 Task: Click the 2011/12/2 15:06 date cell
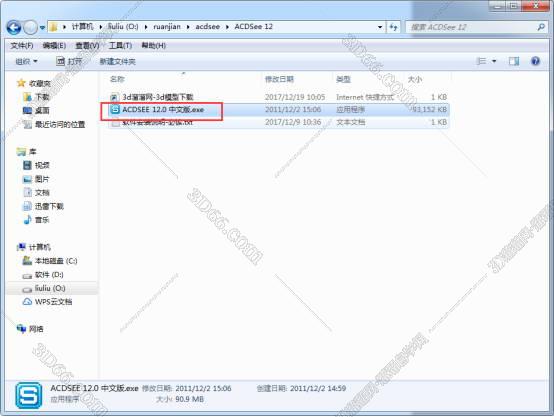(x=293, y=110)
